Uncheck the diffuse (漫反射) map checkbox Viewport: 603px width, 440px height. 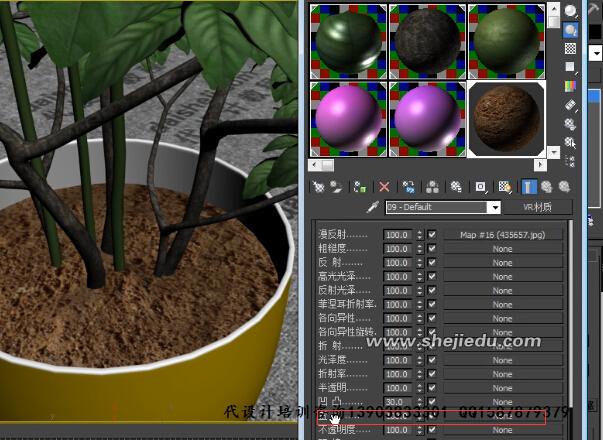[x=432, y=235]
